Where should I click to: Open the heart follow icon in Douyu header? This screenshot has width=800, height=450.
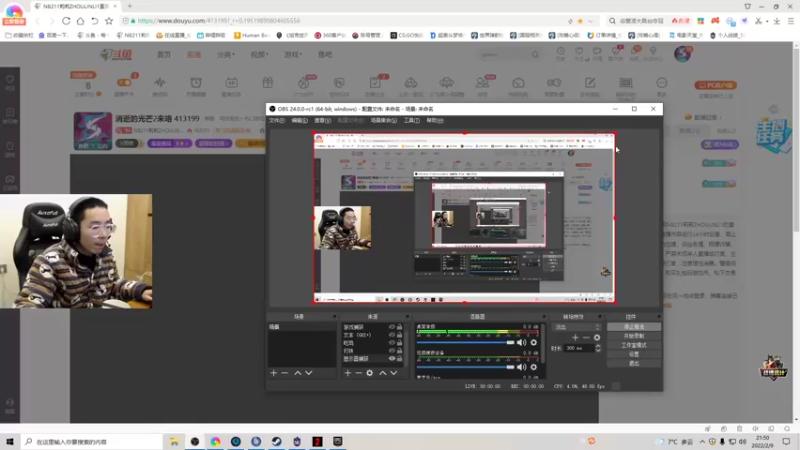(579, 53)
